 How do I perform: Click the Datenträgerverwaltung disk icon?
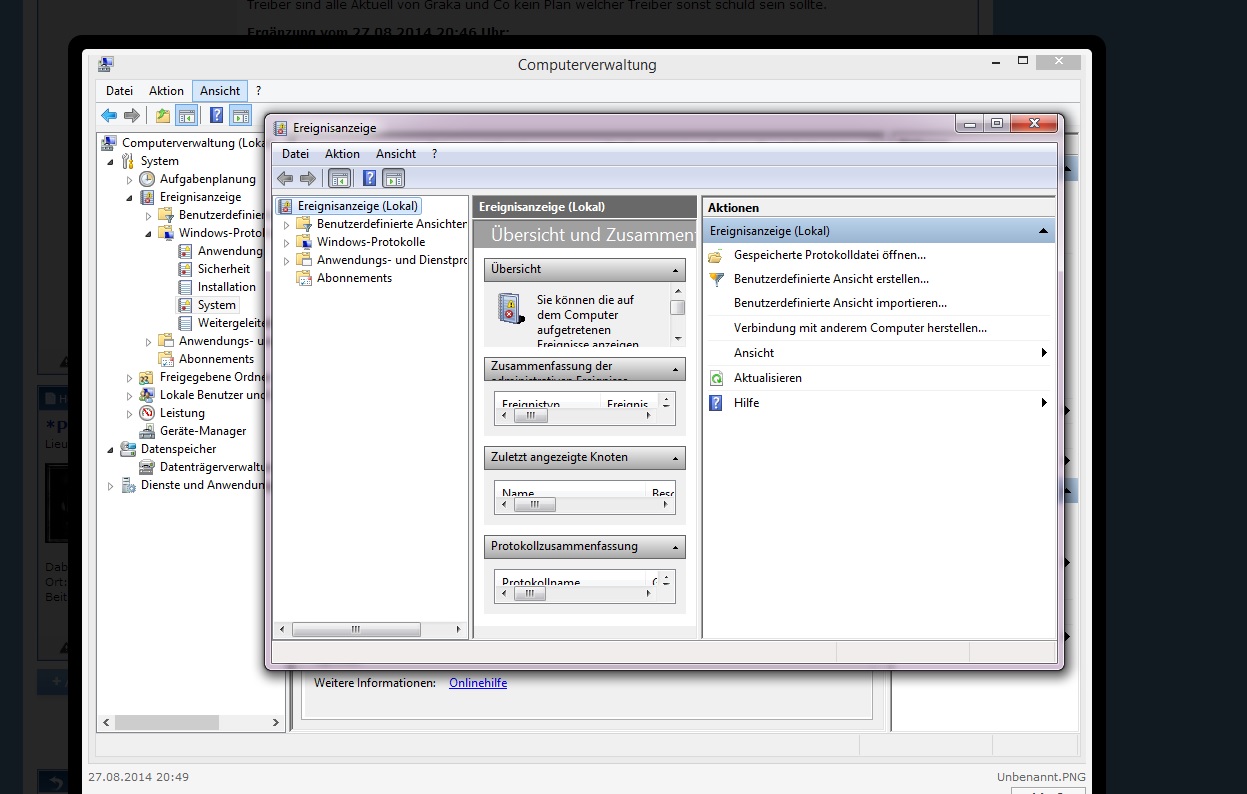[x=147, y=467]
